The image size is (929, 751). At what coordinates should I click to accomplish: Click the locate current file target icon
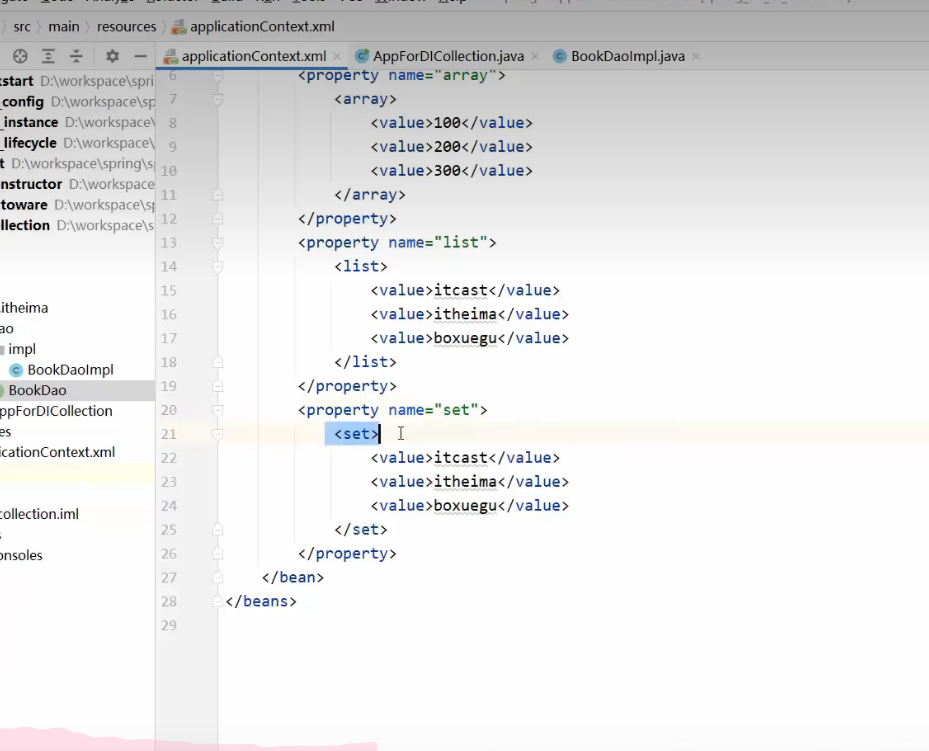(20, 56)
